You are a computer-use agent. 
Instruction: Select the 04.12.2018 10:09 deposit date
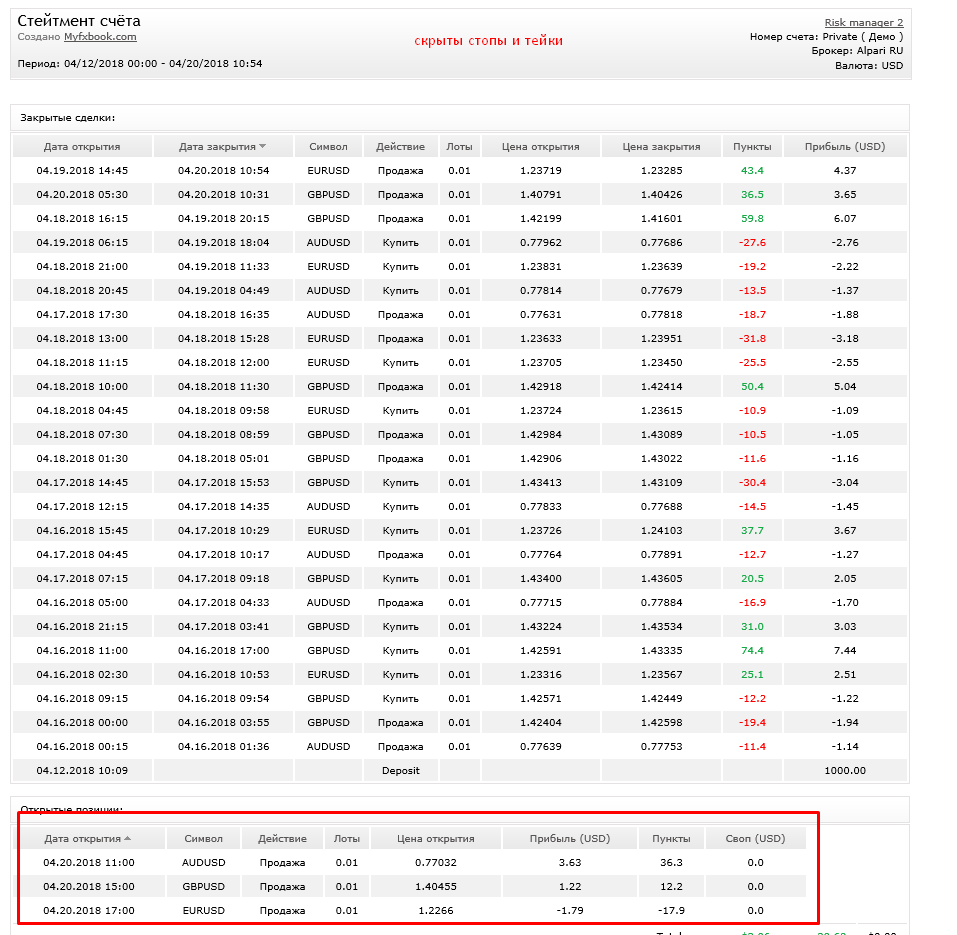click(x=82, y=771)
